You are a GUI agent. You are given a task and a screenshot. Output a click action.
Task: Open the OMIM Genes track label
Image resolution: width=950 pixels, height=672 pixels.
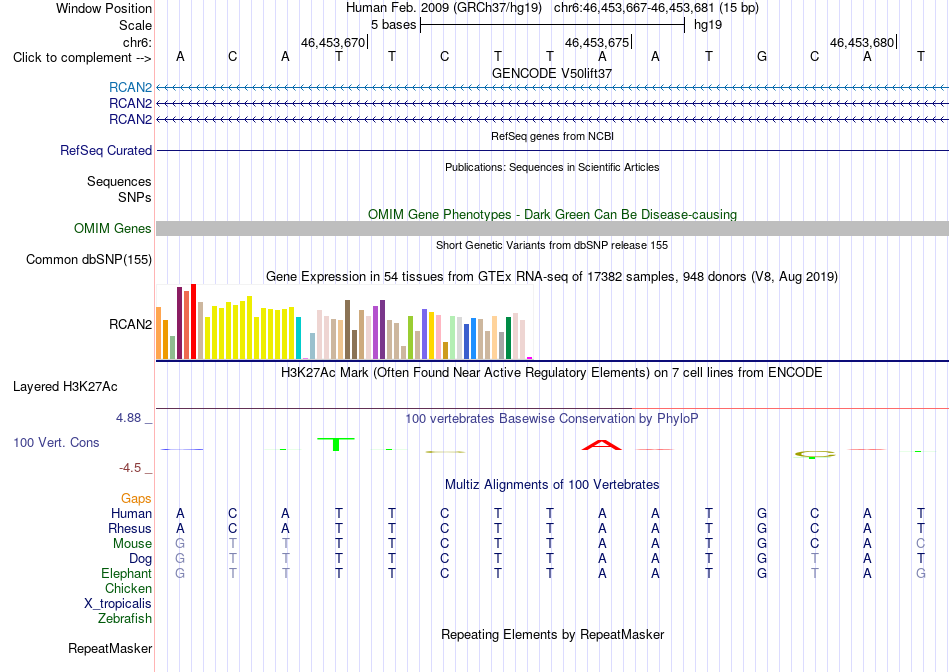click(113, 228)
